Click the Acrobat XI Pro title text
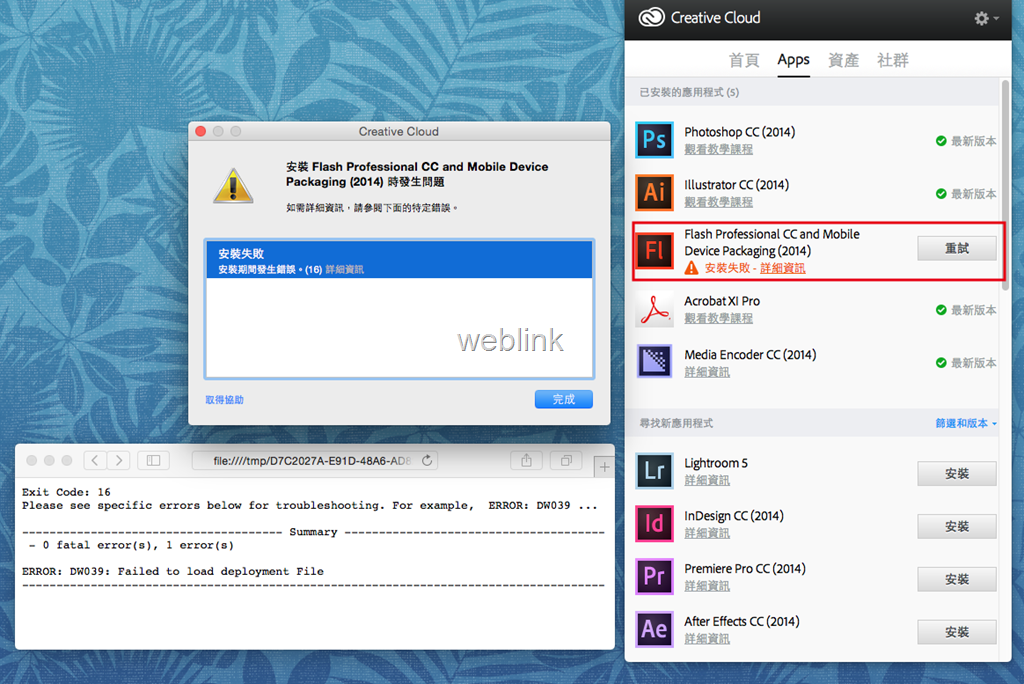 pyautogui.click(x=722, y=301)
